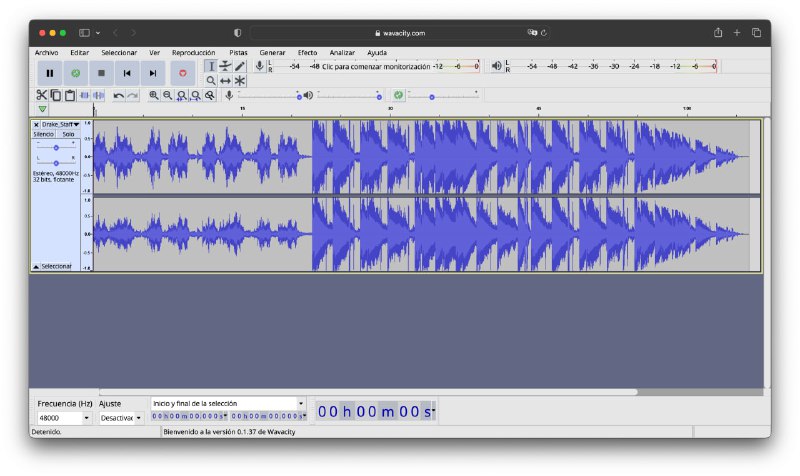Click the Pause playback button
Viewport: 800px width, 476px height.
coord(50,73)
